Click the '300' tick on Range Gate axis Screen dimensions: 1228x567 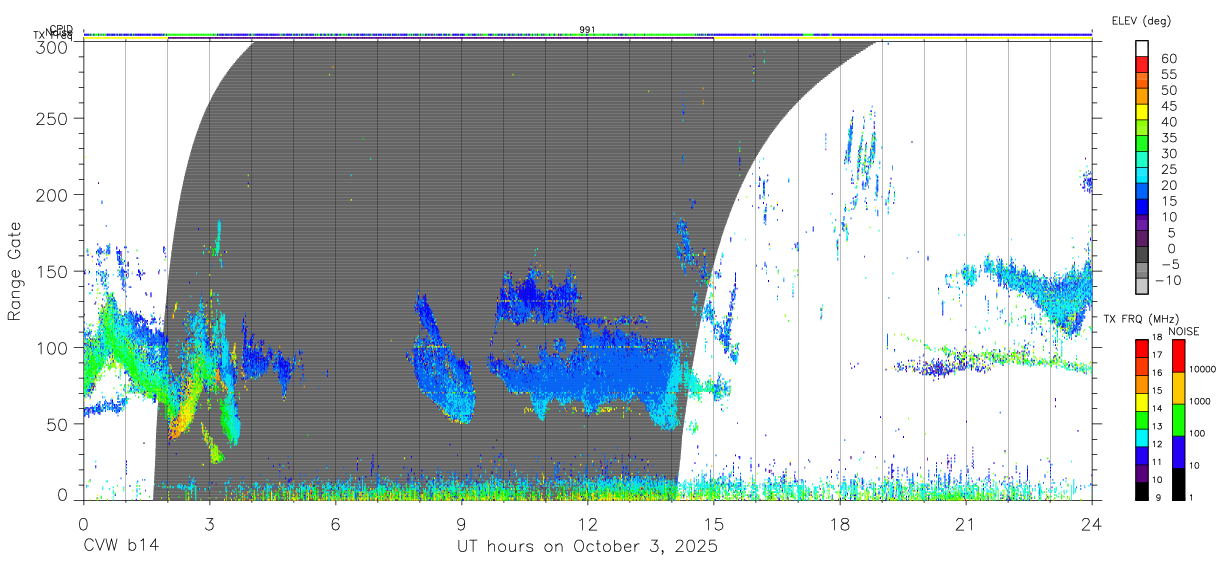[52, 46]
